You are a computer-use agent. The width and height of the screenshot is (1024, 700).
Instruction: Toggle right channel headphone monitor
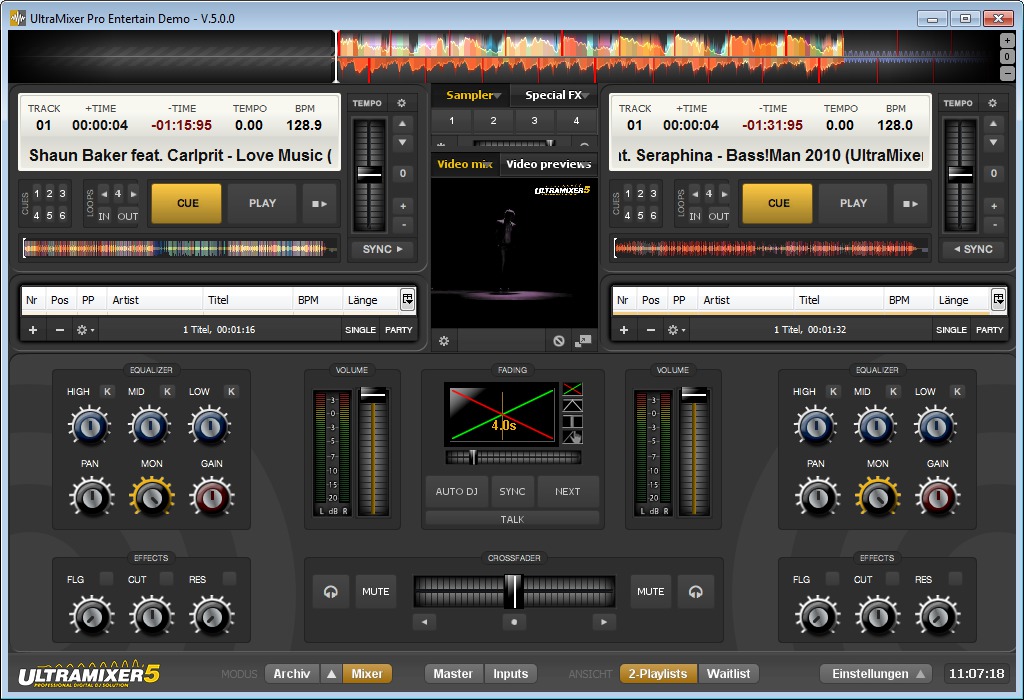click(x=696, y=592)
